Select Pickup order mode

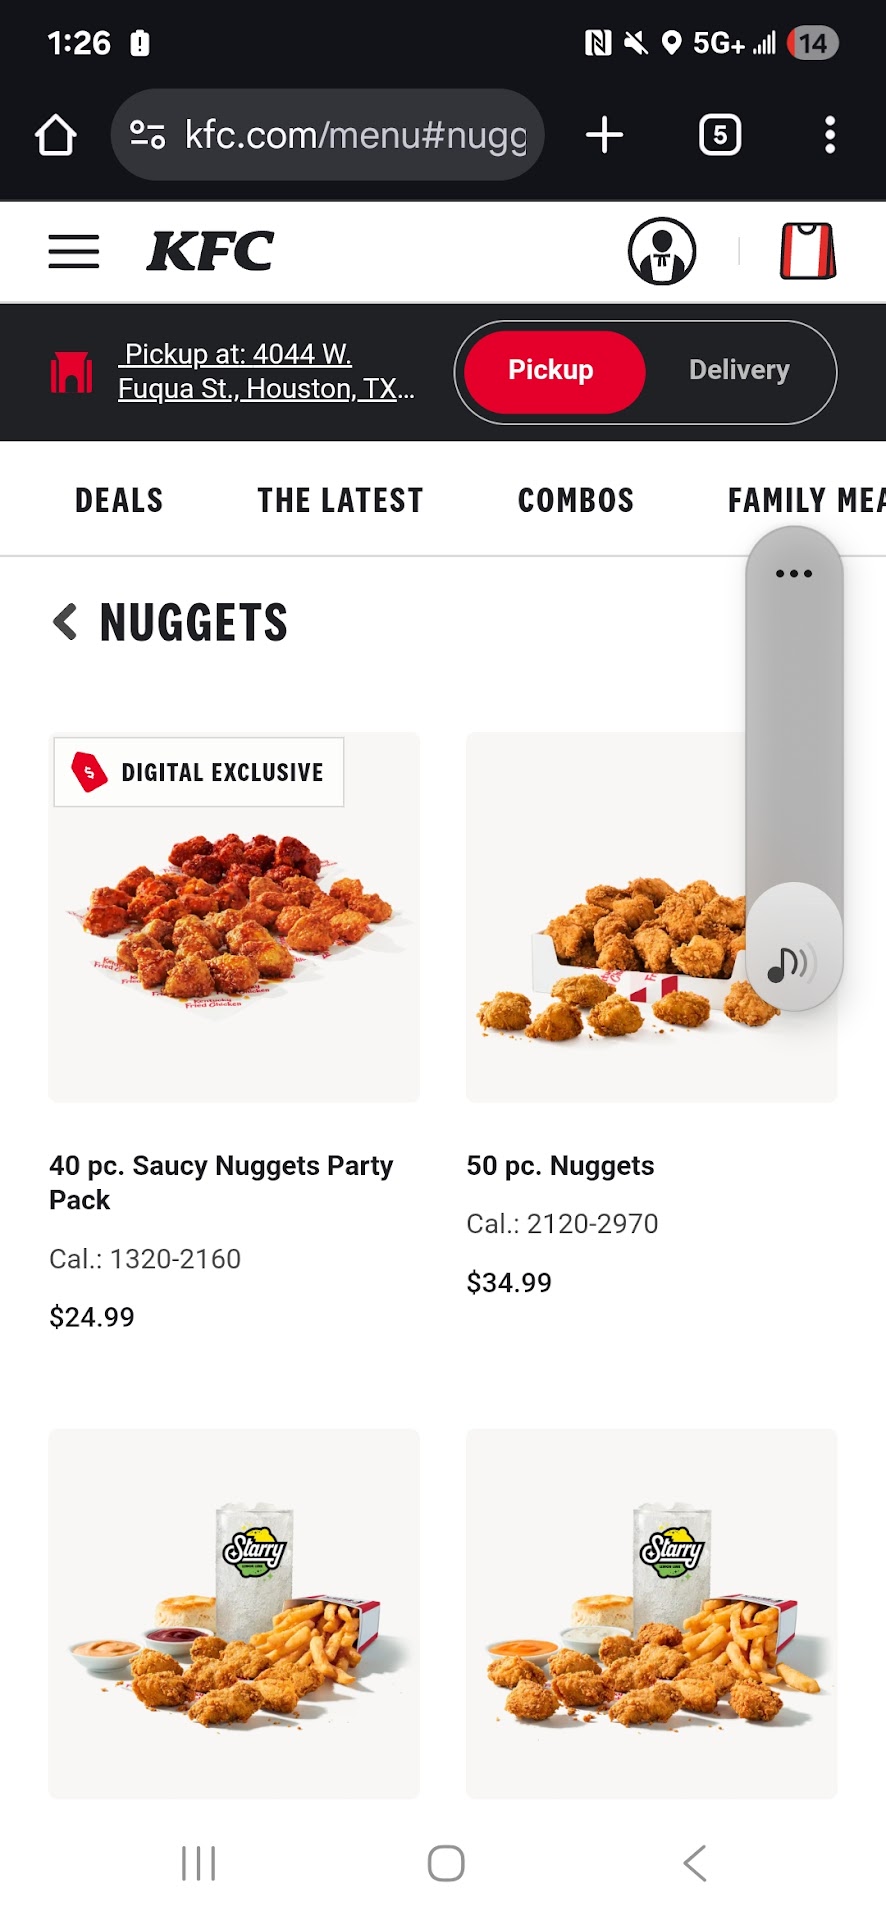click(551, 371)
